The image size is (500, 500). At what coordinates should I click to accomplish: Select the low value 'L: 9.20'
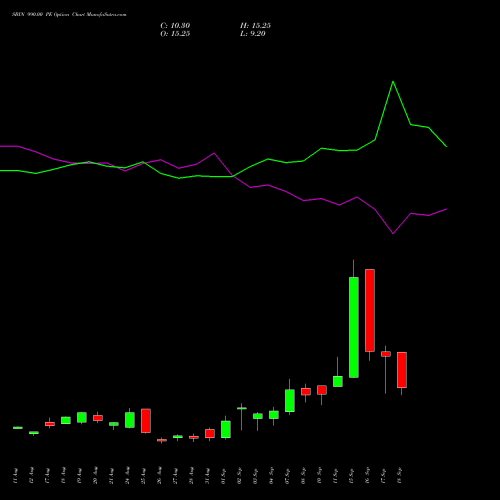point(253,34)
